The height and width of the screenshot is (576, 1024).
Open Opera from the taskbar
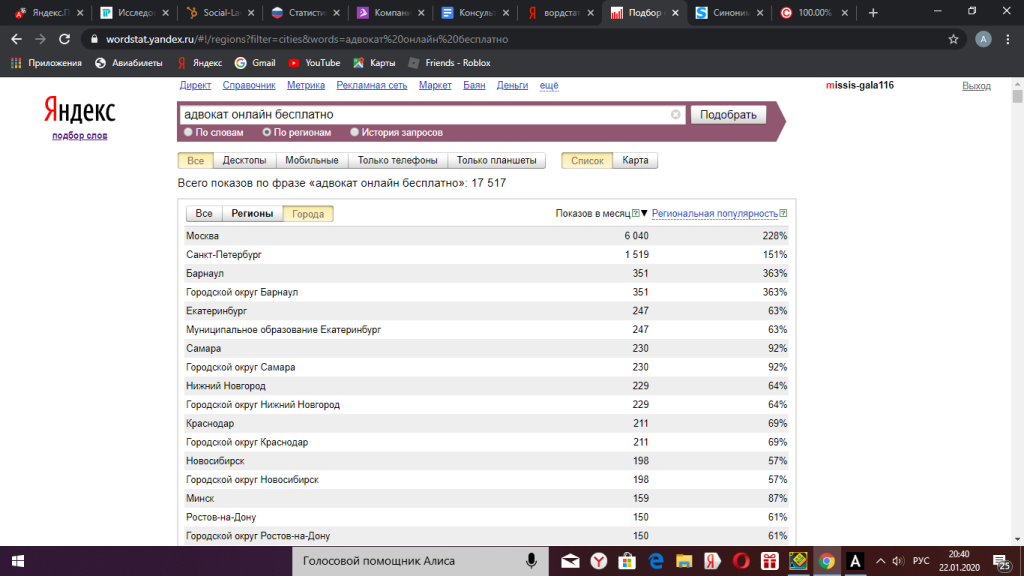click(742, 561)
